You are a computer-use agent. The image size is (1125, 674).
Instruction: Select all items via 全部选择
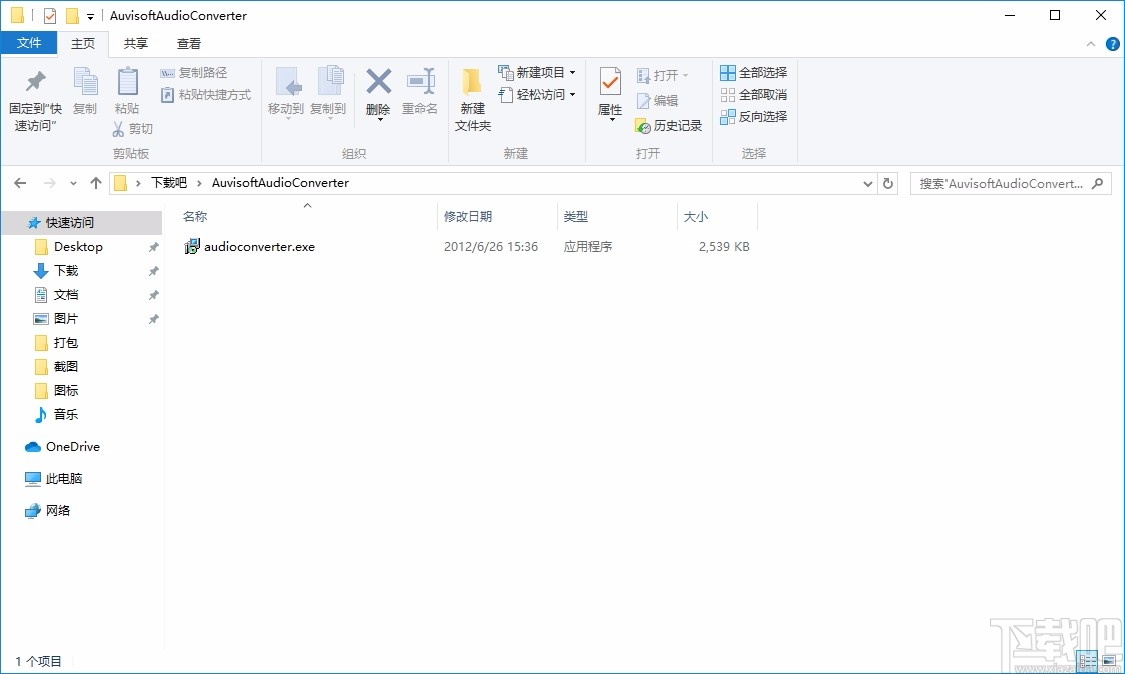753,71
